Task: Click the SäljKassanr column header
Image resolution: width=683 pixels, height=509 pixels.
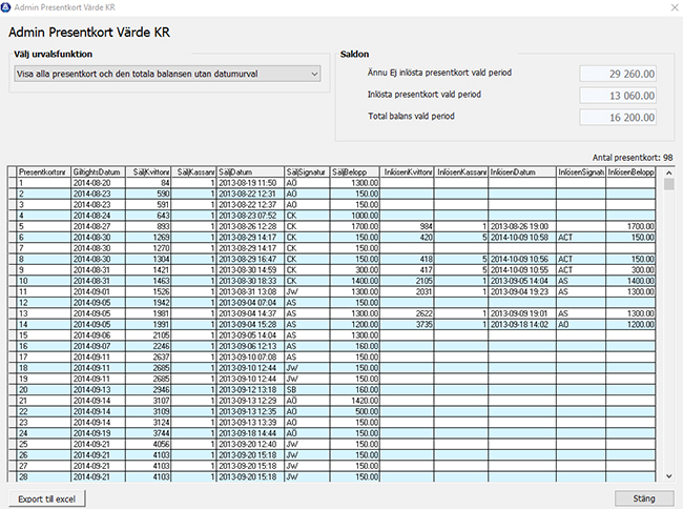Action: pyautogui.click(x=194, y=172)
